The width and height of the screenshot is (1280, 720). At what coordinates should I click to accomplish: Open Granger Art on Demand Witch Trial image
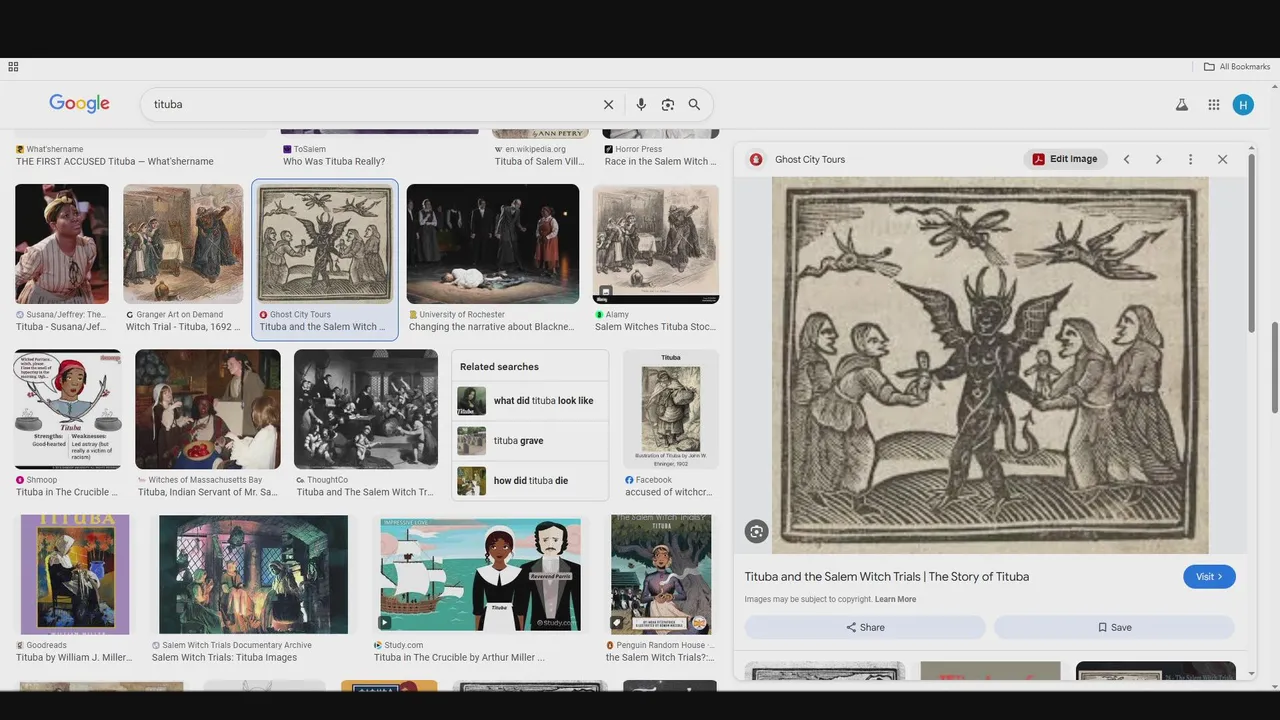pyautogui.click(x=183, y=244)
